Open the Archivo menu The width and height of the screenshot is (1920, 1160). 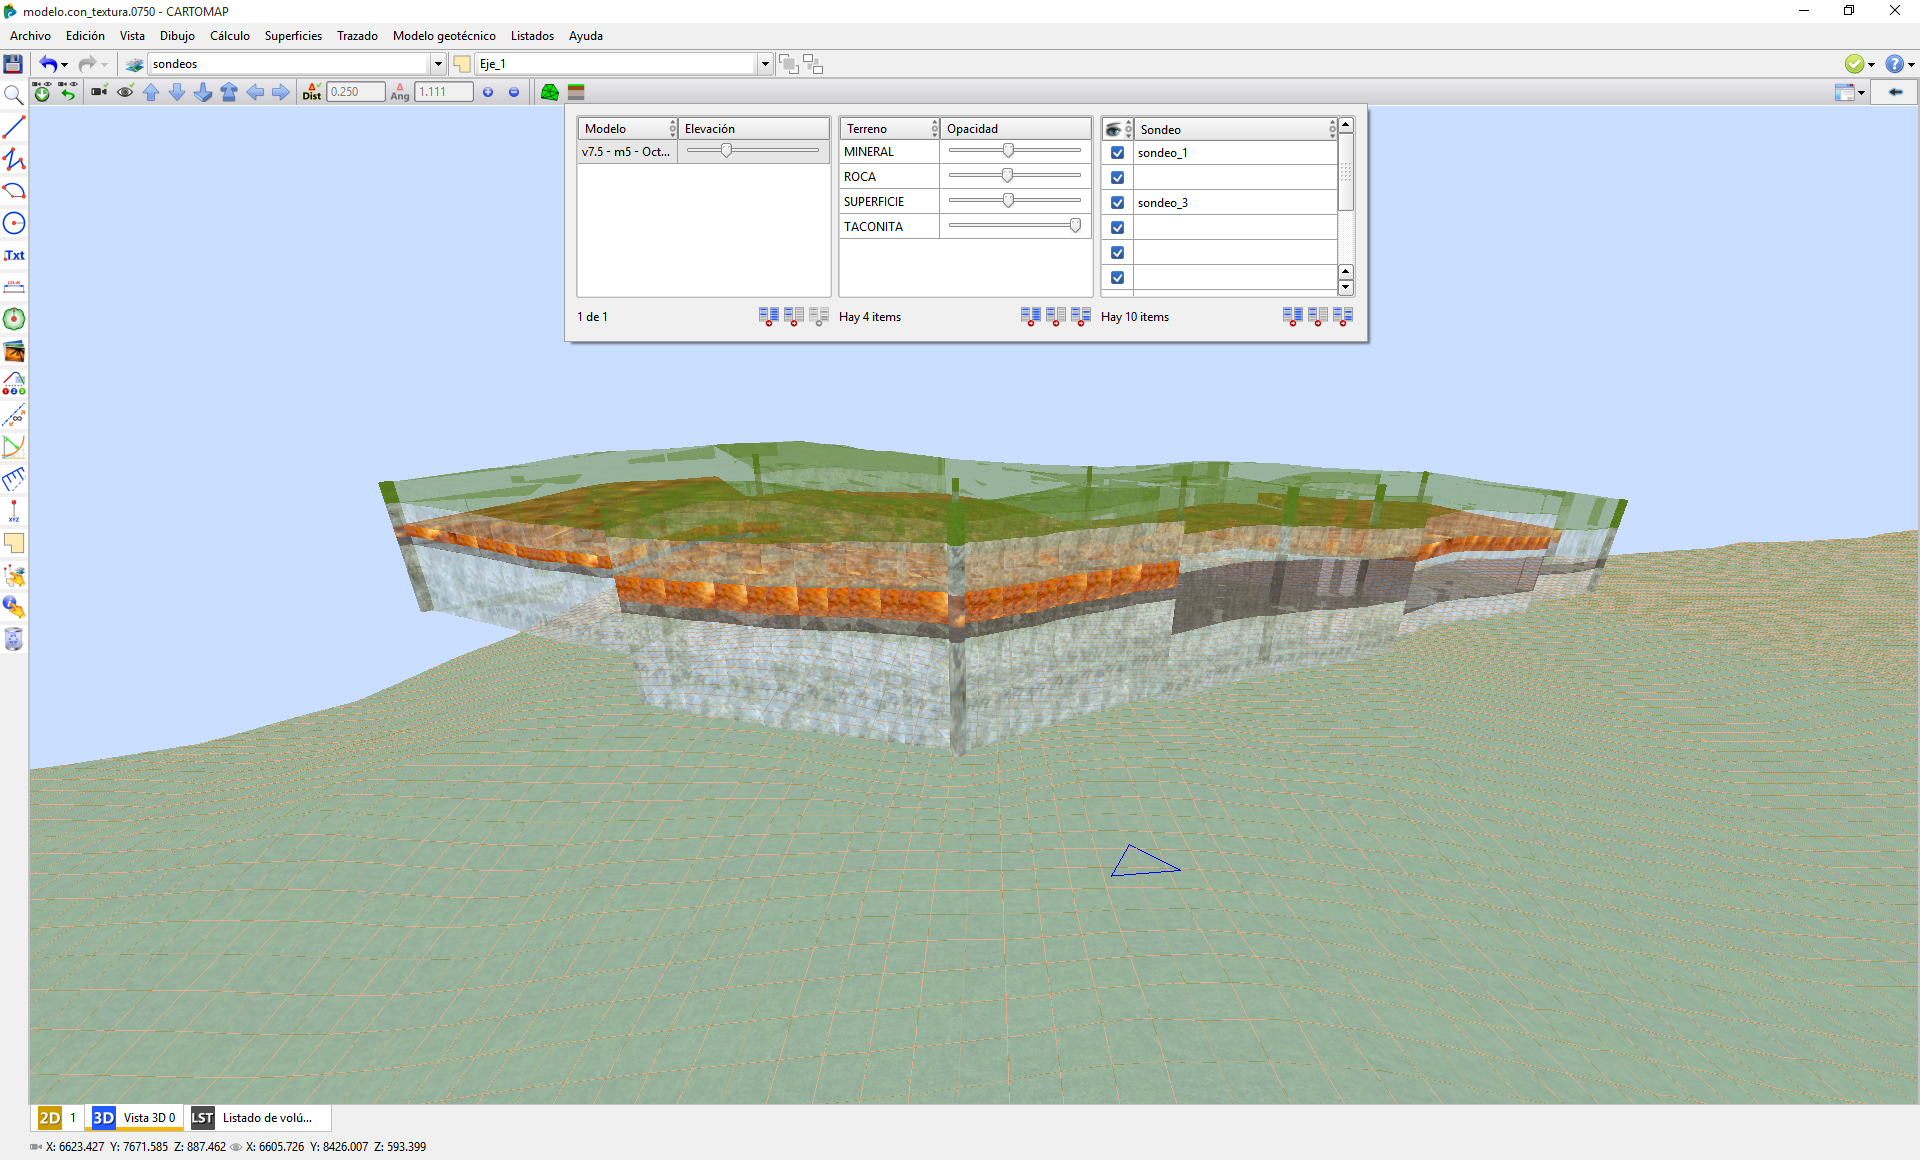pos(30,36)
